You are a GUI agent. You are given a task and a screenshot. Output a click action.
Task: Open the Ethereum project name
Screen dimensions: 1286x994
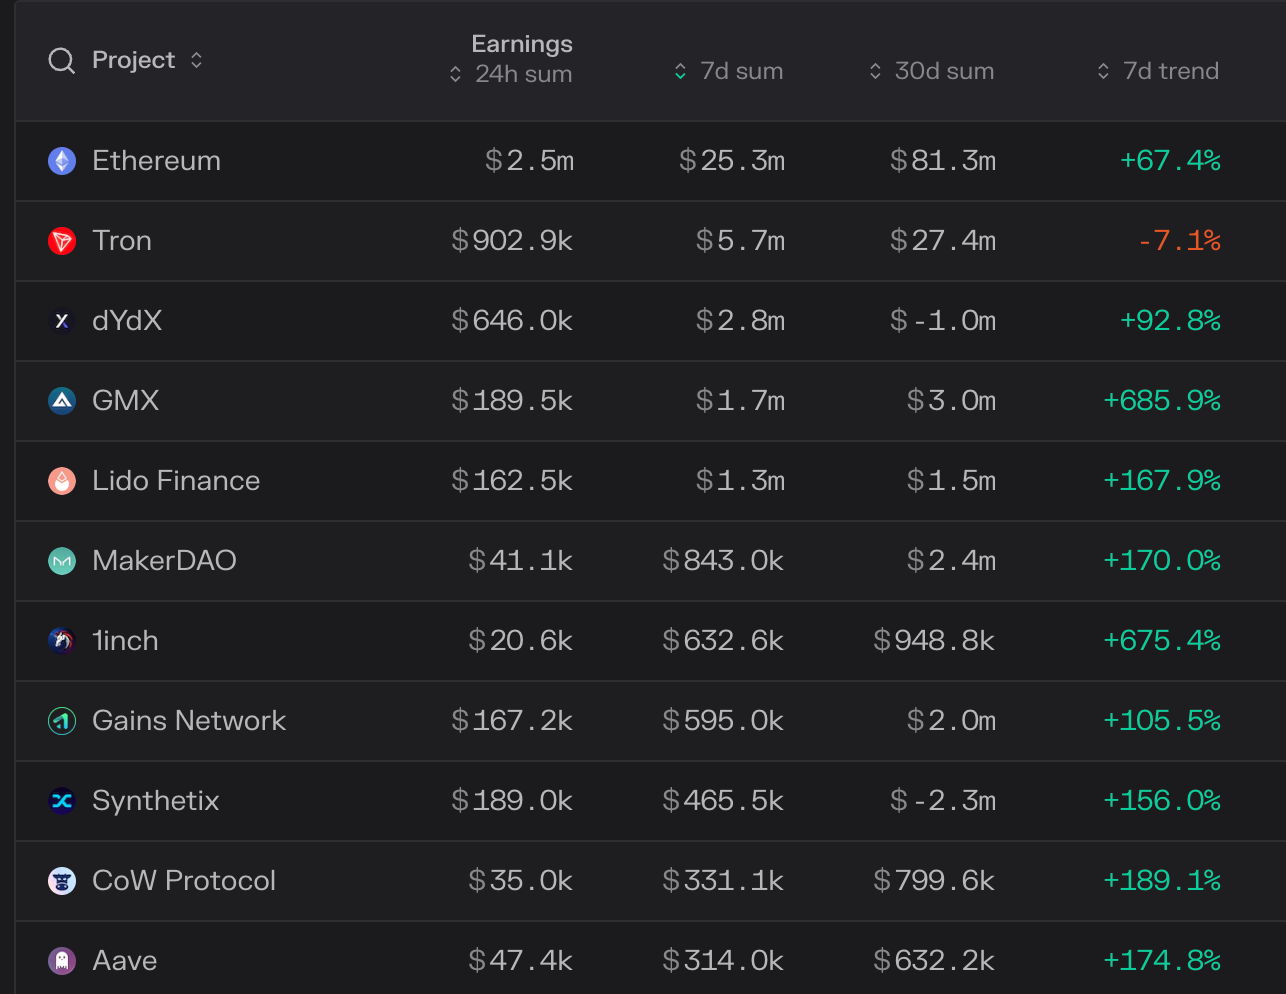point(156,161)
